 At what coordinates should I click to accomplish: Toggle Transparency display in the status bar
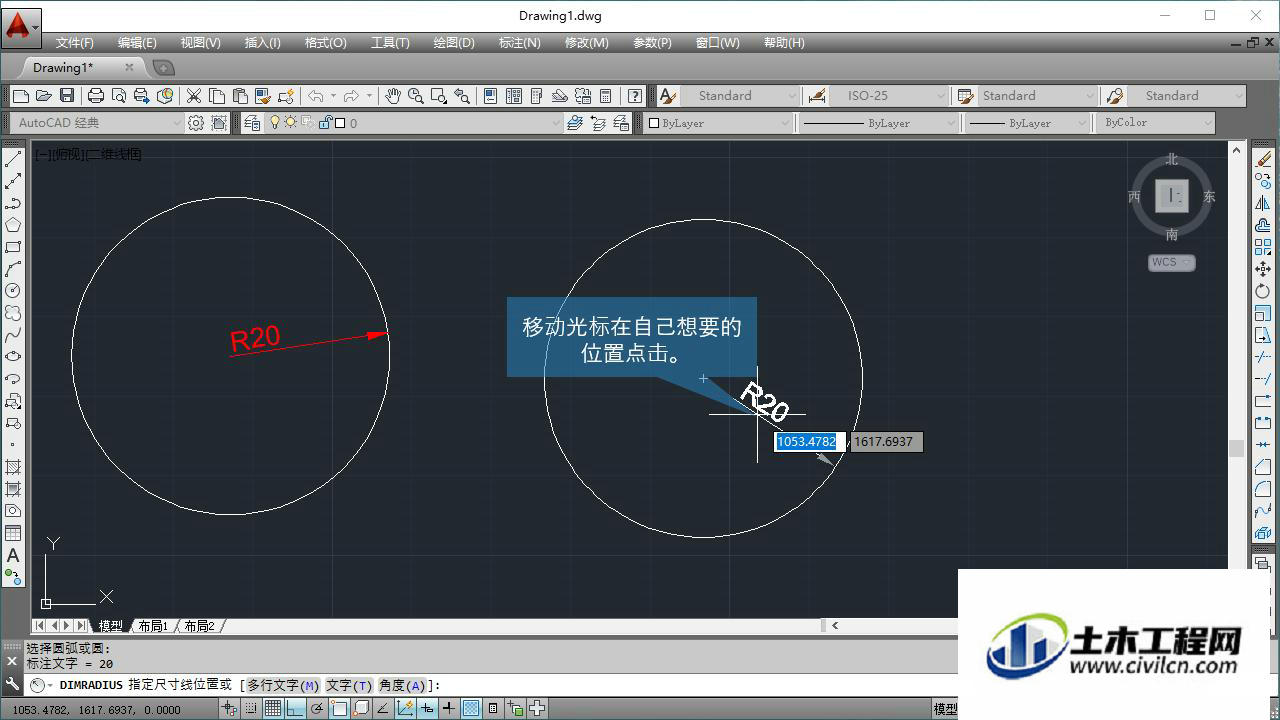point(470,709)
